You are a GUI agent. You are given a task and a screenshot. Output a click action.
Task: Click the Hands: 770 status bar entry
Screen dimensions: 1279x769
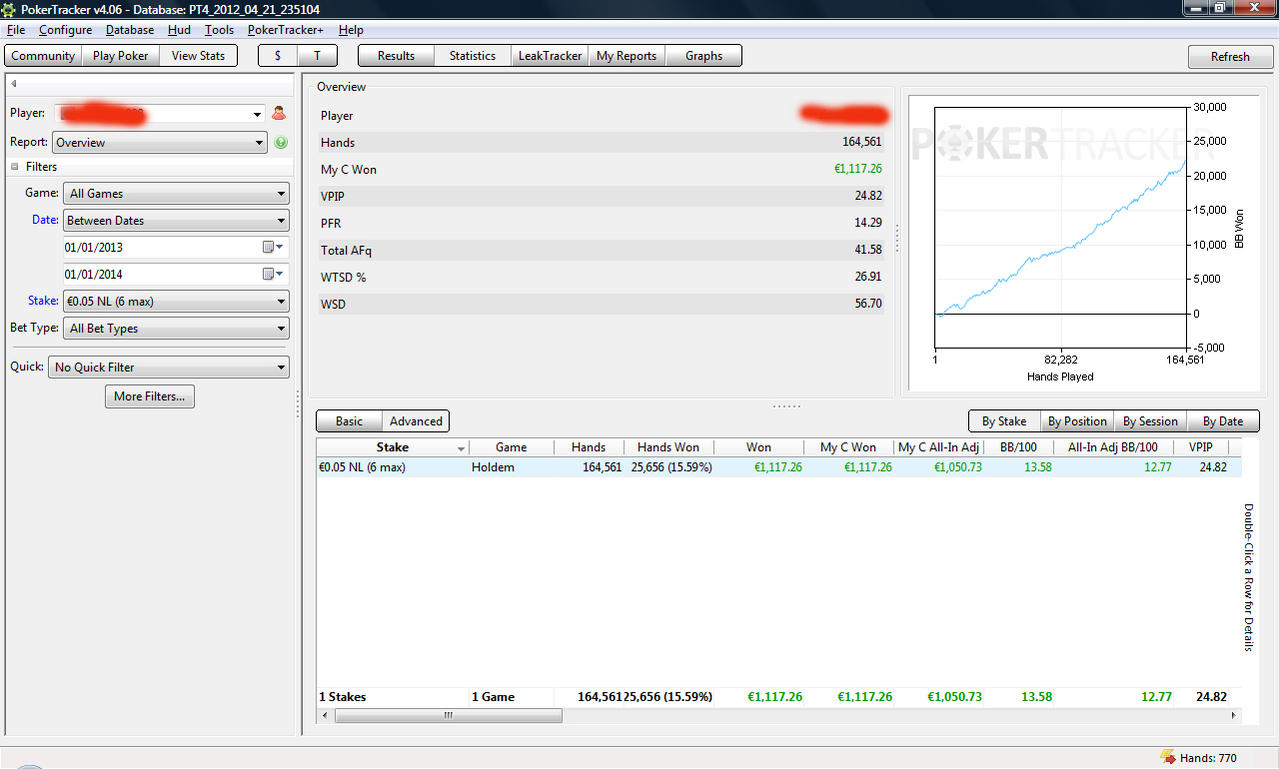click(1208, 758)
